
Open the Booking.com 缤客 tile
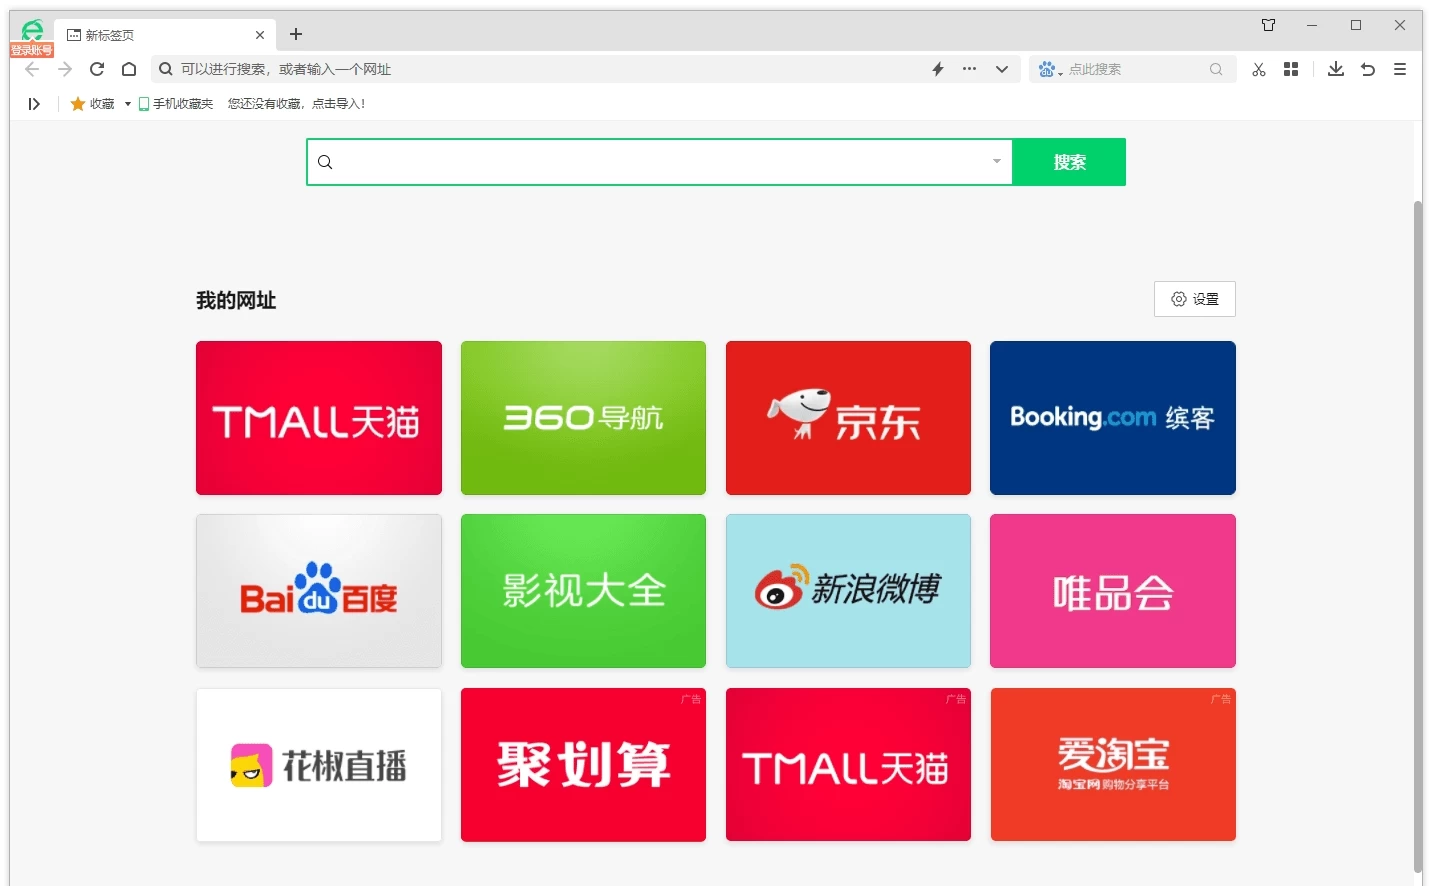(1113, 418)
